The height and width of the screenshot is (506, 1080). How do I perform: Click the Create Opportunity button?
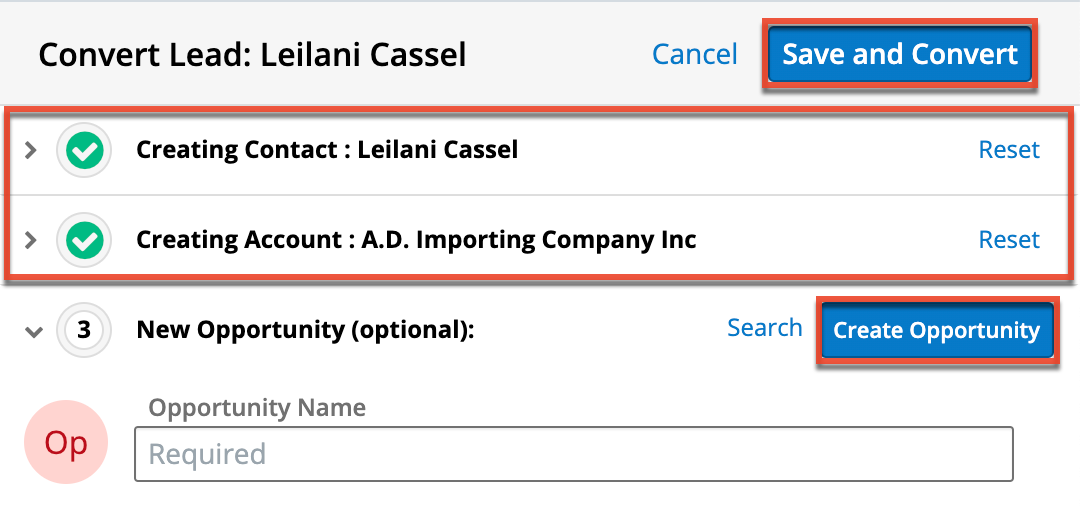coord(936,330)
